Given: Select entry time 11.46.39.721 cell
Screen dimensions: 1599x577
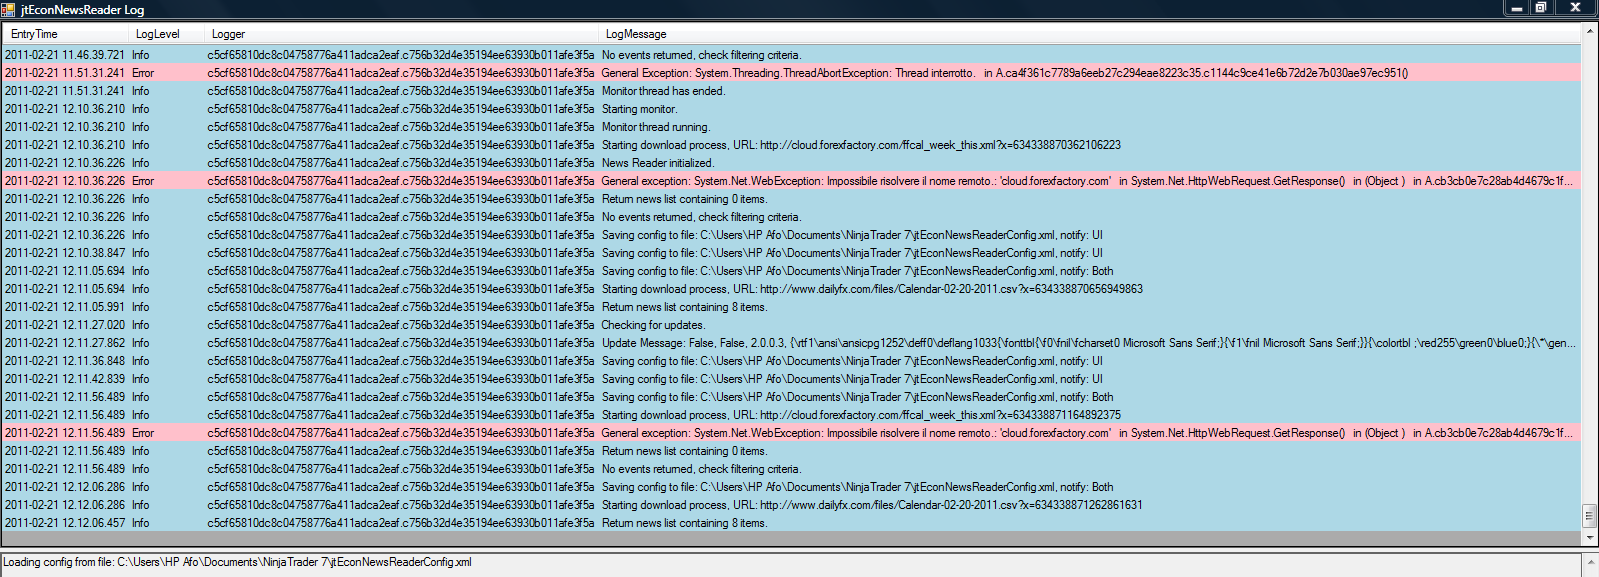Looking at the screenshot, I should pos(65,55).
